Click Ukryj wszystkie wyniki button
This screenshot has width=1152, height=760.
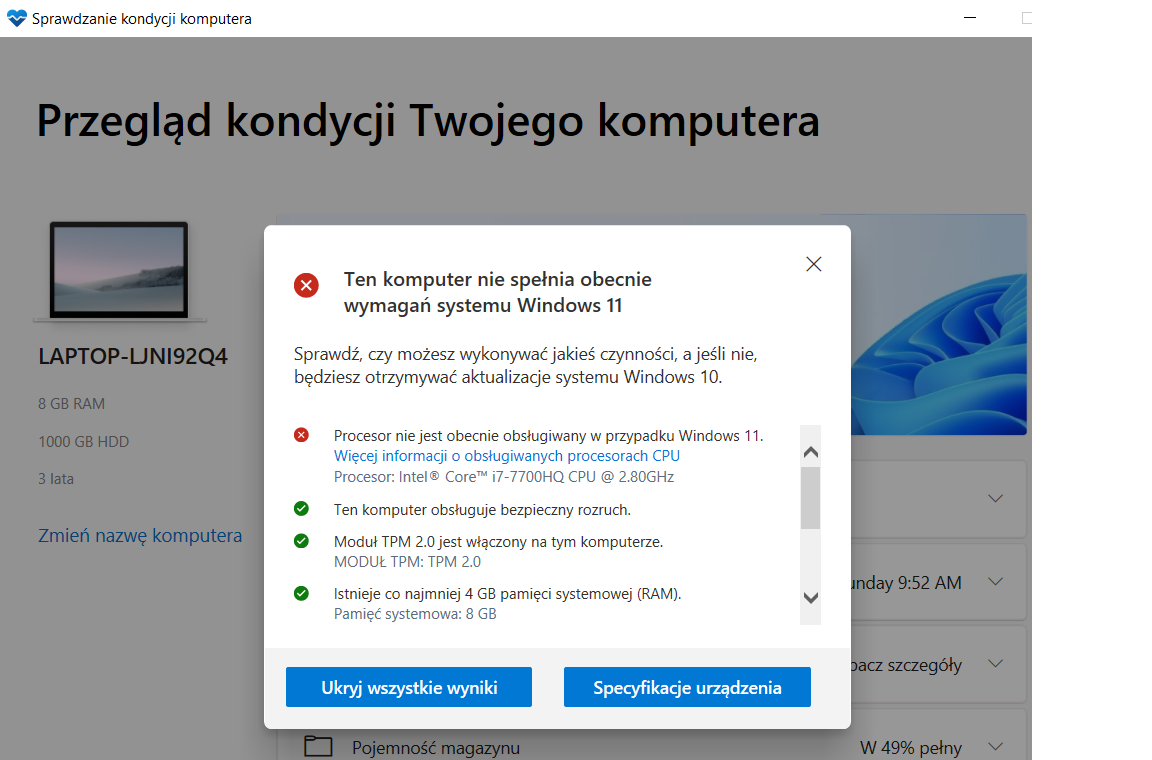pyautogui.click(x=408, y=687)
